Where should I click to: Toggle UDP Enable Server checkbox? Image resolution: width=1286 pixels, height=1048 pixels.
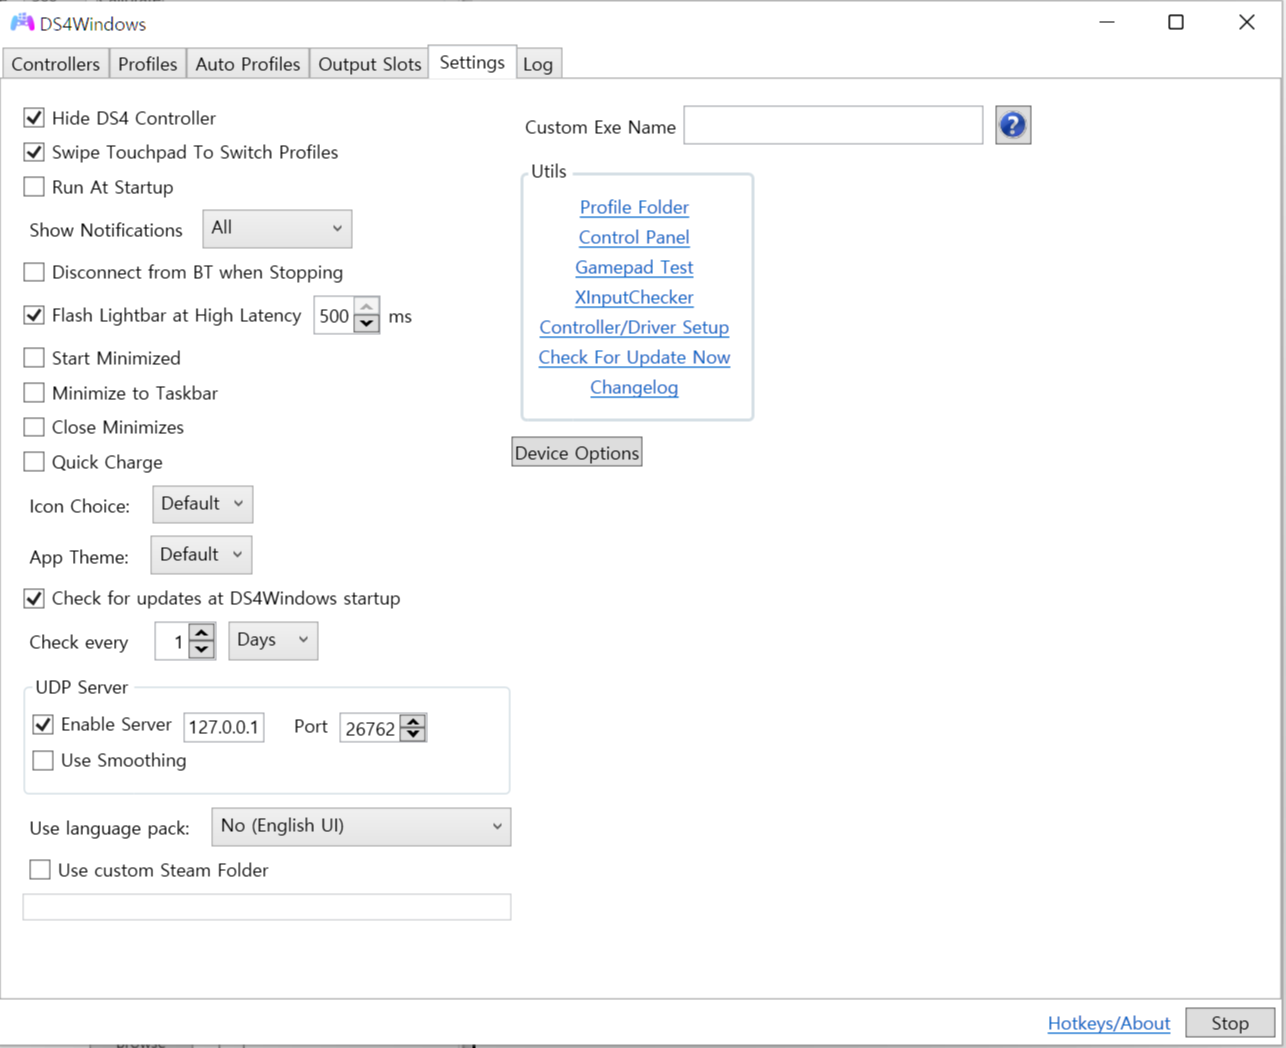click(43, 724)
